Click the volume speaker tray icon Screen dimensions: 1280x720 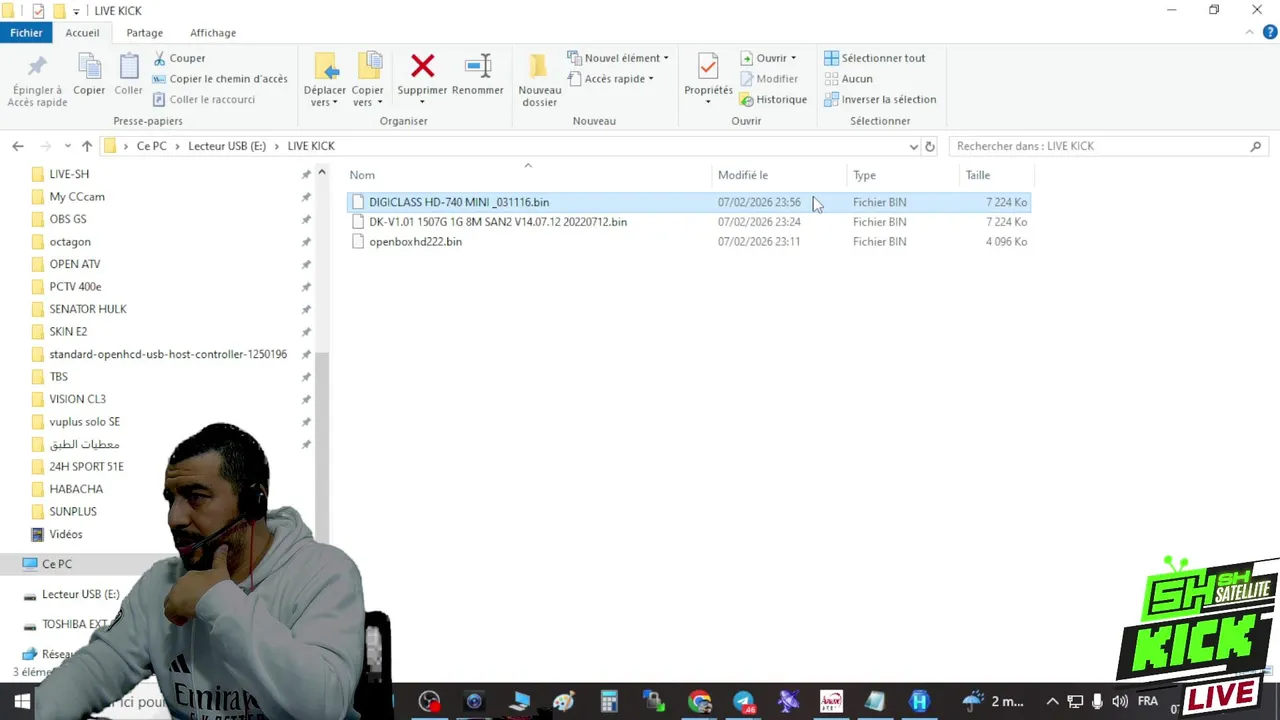[1120, 702]
